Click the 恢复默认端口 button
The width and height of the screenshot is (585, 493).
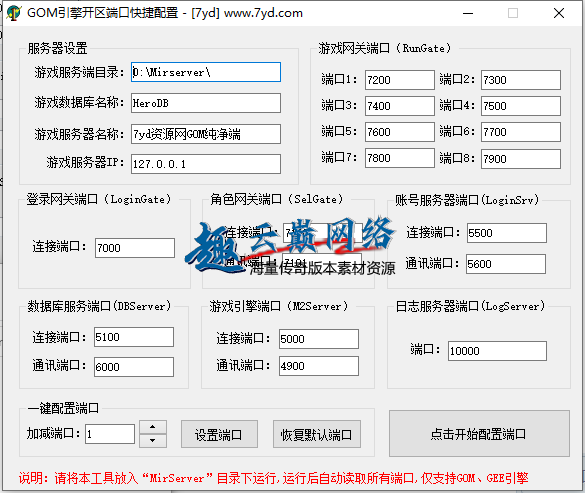coord(316,434)
